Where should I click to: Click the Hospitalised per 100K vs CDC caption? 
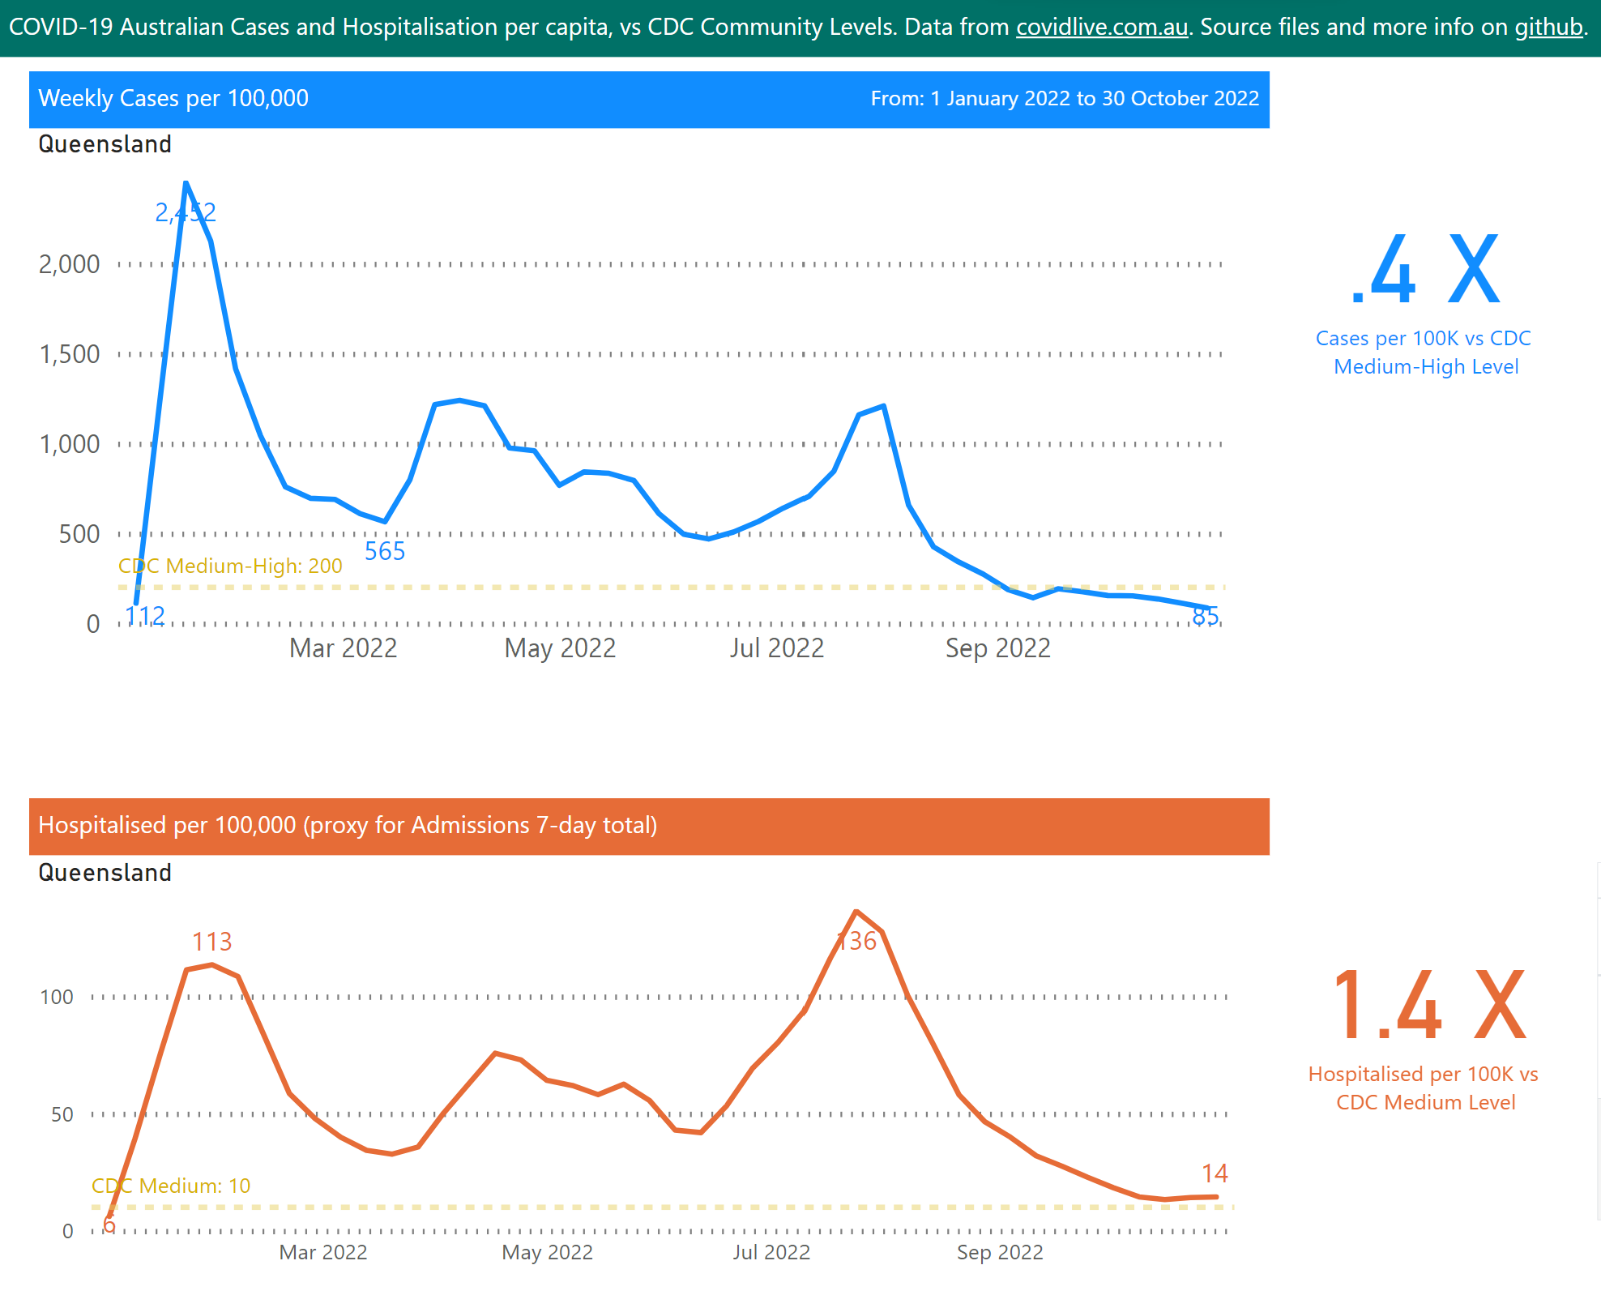pos(1424,1088)
